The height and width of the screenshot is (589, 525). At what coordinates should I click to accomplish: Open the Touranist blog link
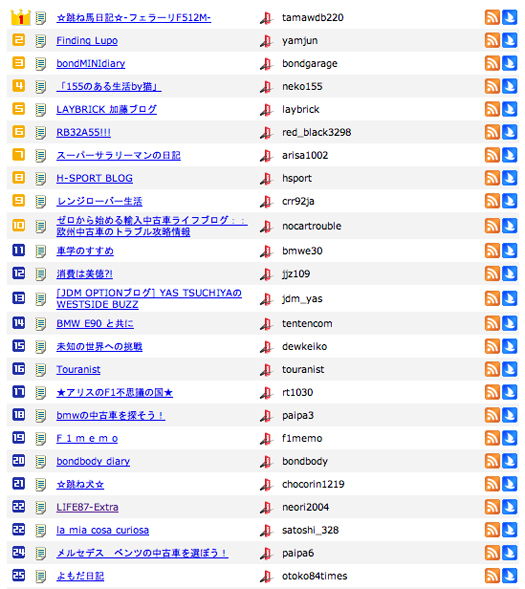pyautogui.click(x=78, y=369)
